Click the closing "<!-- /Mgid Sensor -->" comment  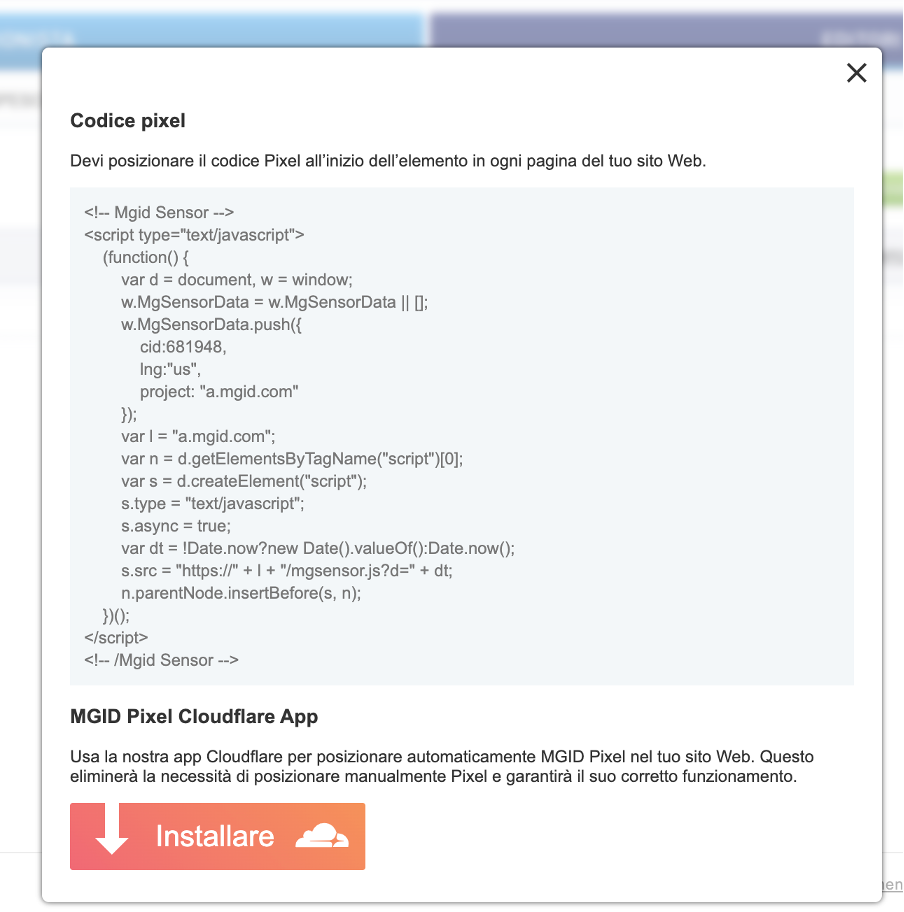coord(162,660)
